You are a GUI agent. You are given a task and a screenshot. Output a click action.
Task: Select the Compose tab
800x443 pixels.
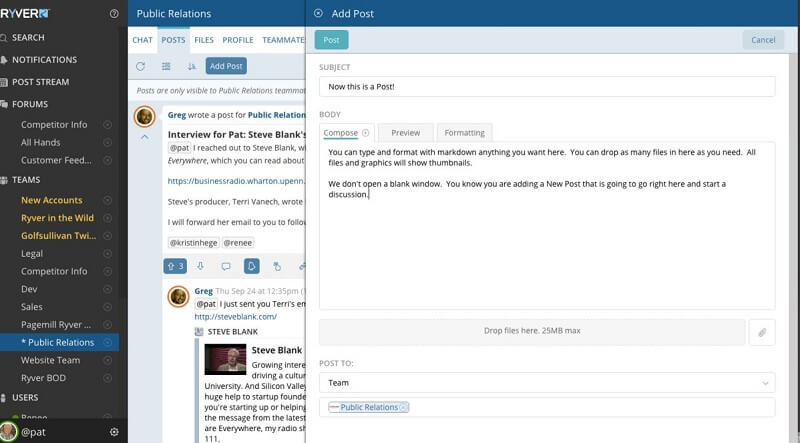[x=340, y=133]
